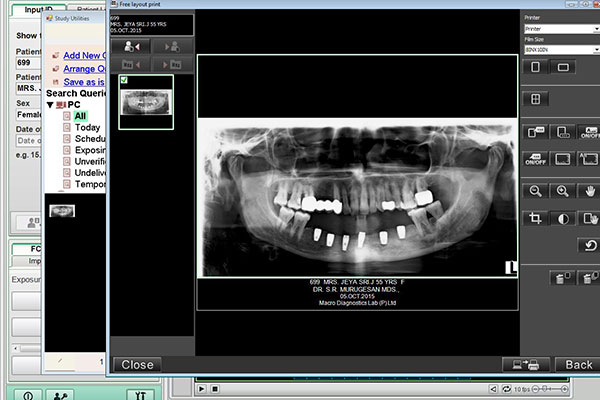Select the Unverifi… search query
Image resolution: width=600 pixels, height=400 pixels.
click(90, 162)
